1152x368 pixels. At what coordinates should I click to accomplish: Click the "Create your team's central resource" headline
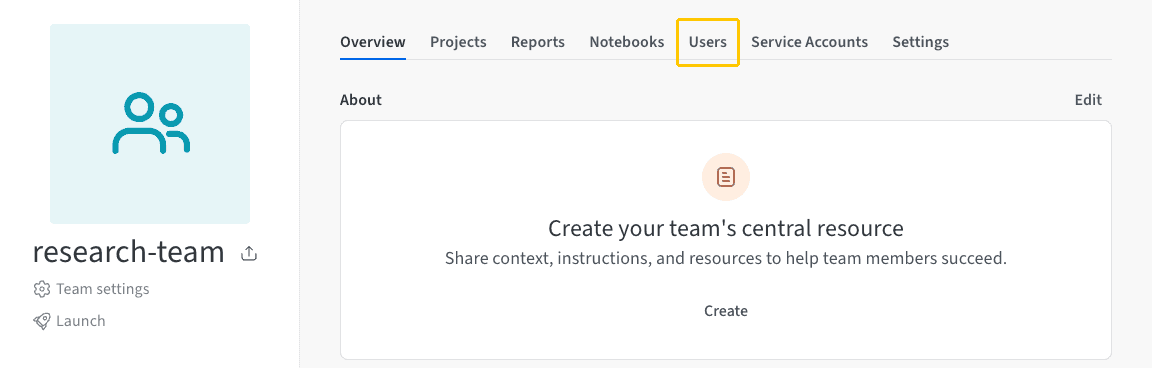[726, 228]
